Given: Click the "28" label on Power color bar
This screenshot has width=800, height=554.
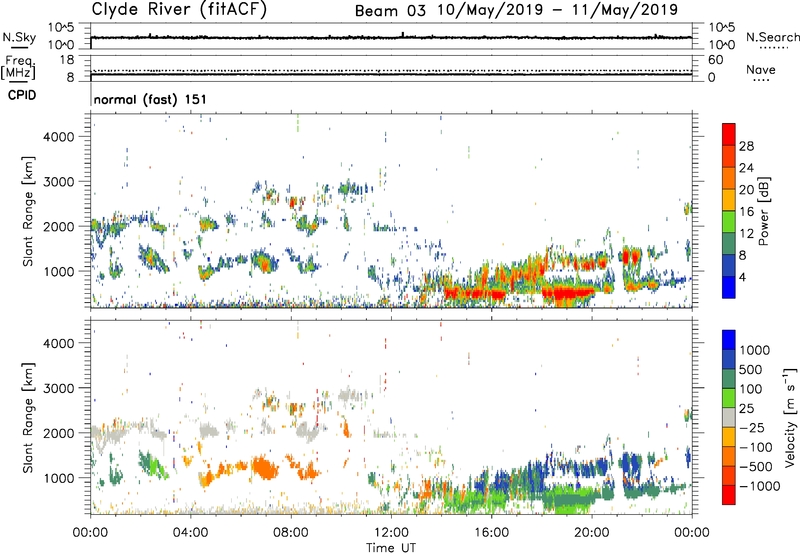Looking at the screenshot, I should click(x=746, y=146).
